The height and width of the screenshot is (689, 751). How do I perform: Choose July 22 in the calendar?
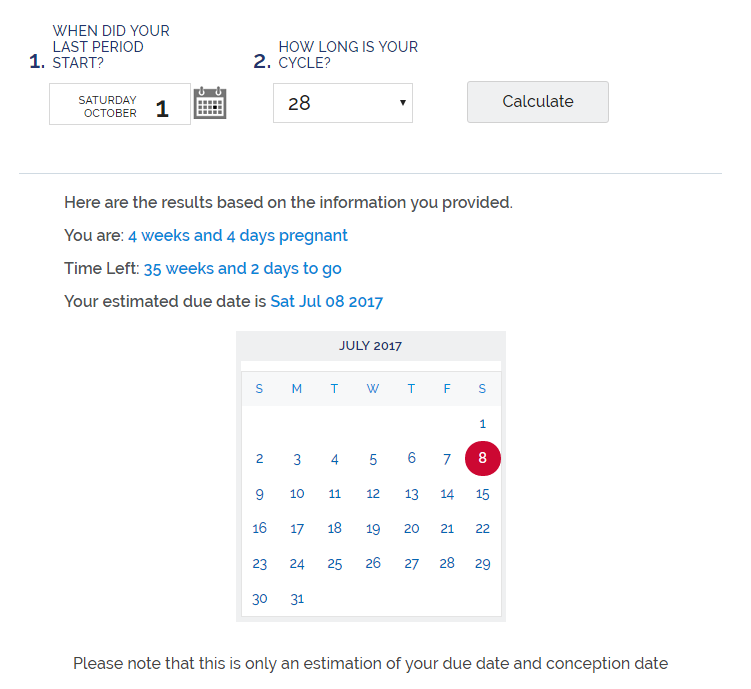[483, 529]
